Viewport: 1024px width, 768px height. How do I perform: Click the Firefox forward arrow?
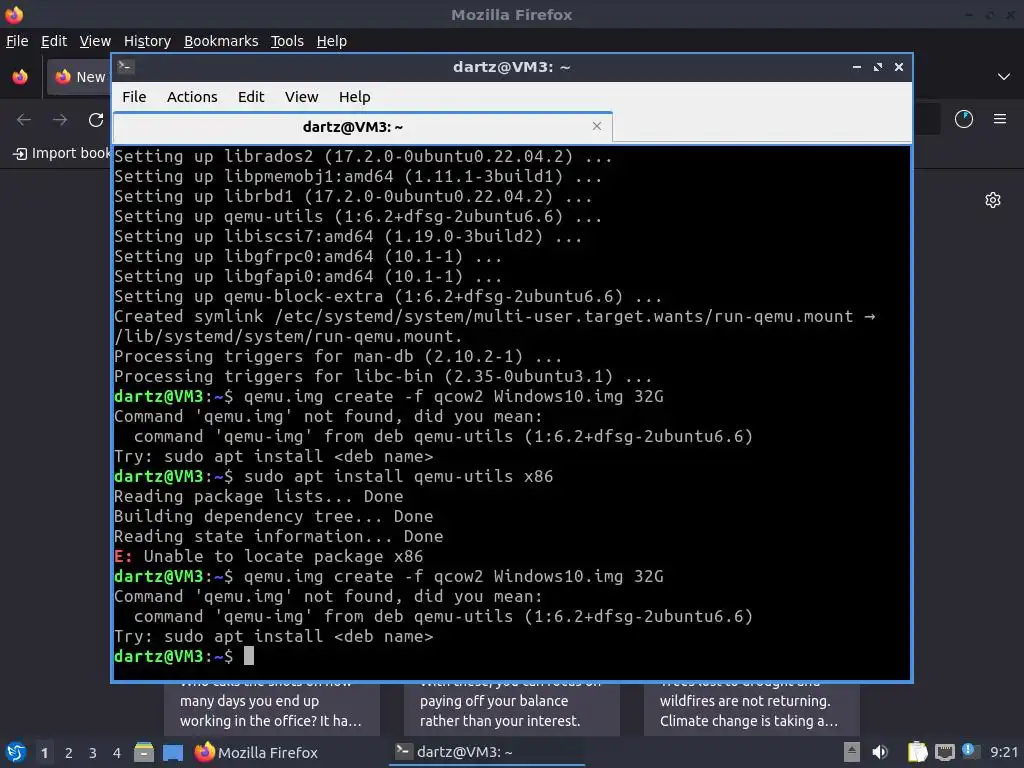pyautogui.click(x=59, y=120)
